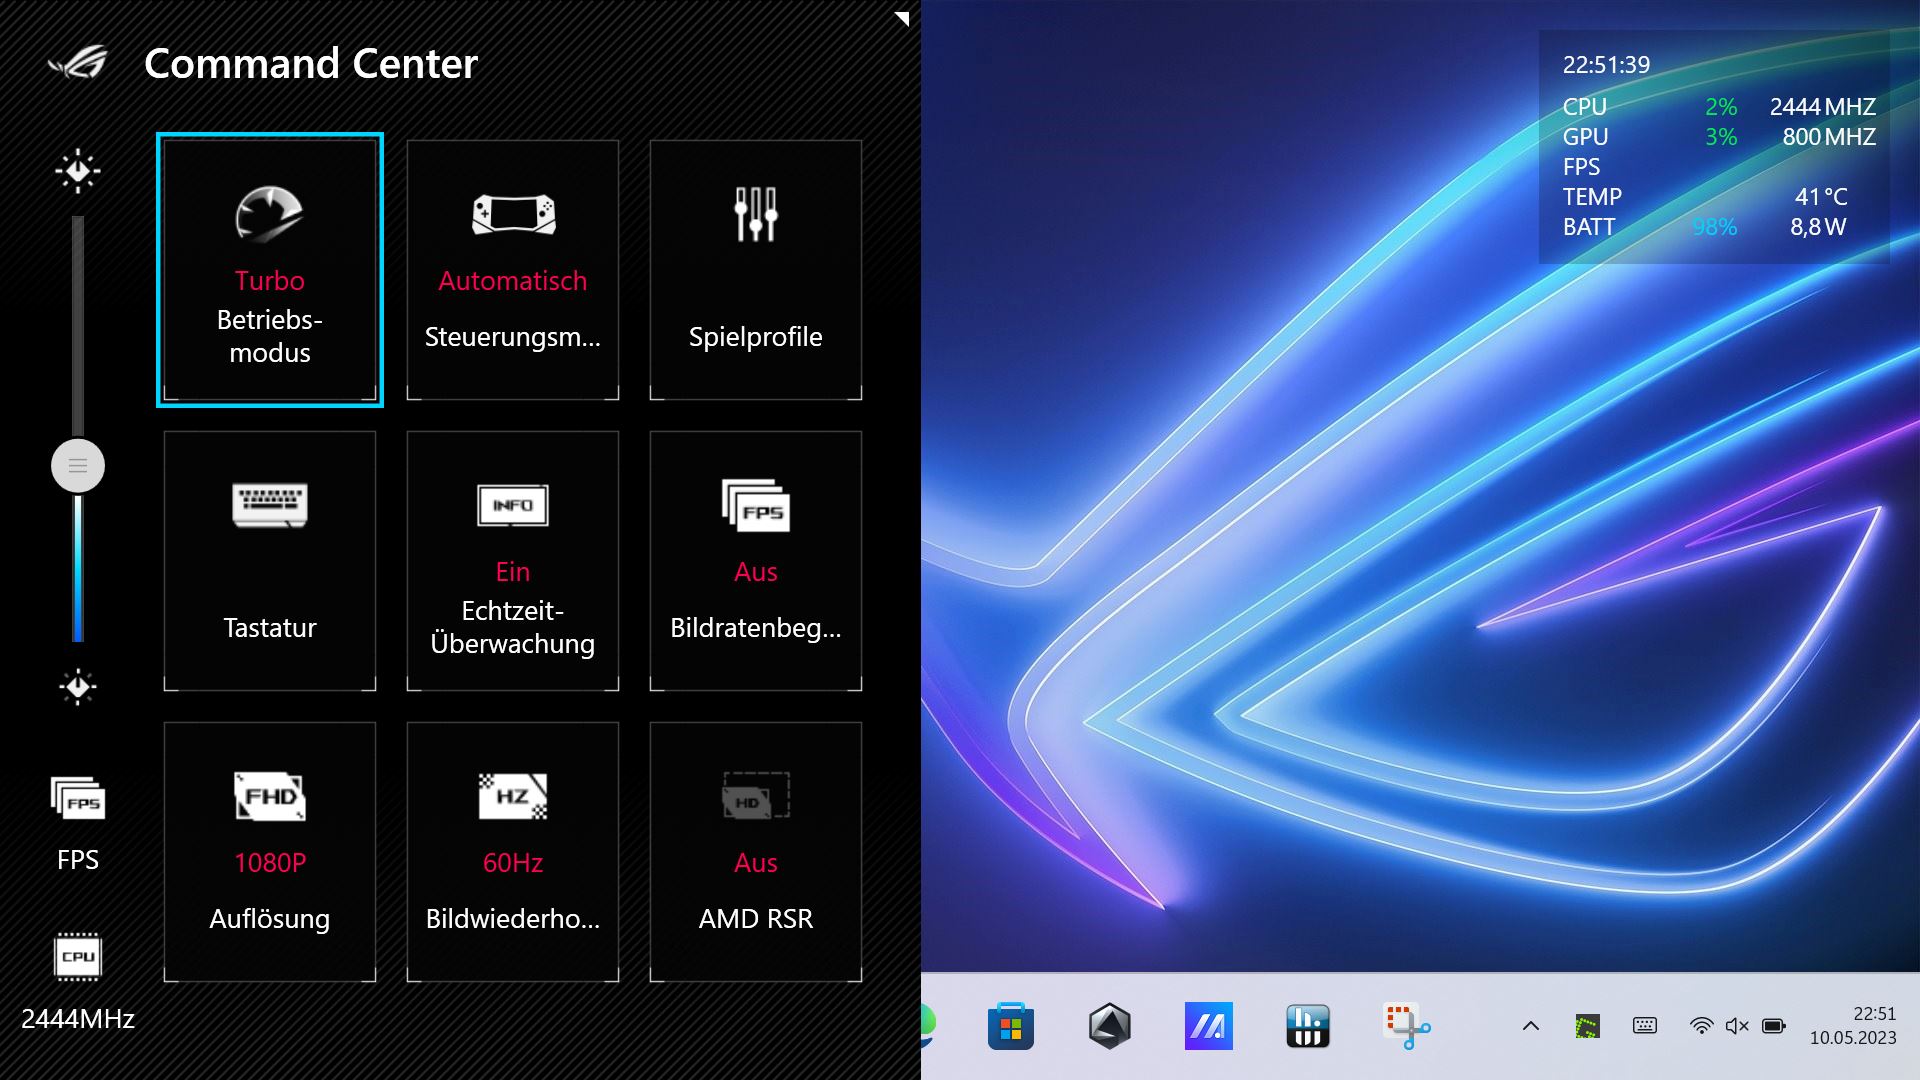
Task: Open Microsoft Store from the taskbar
Action: click(x=1011, y=1026)
